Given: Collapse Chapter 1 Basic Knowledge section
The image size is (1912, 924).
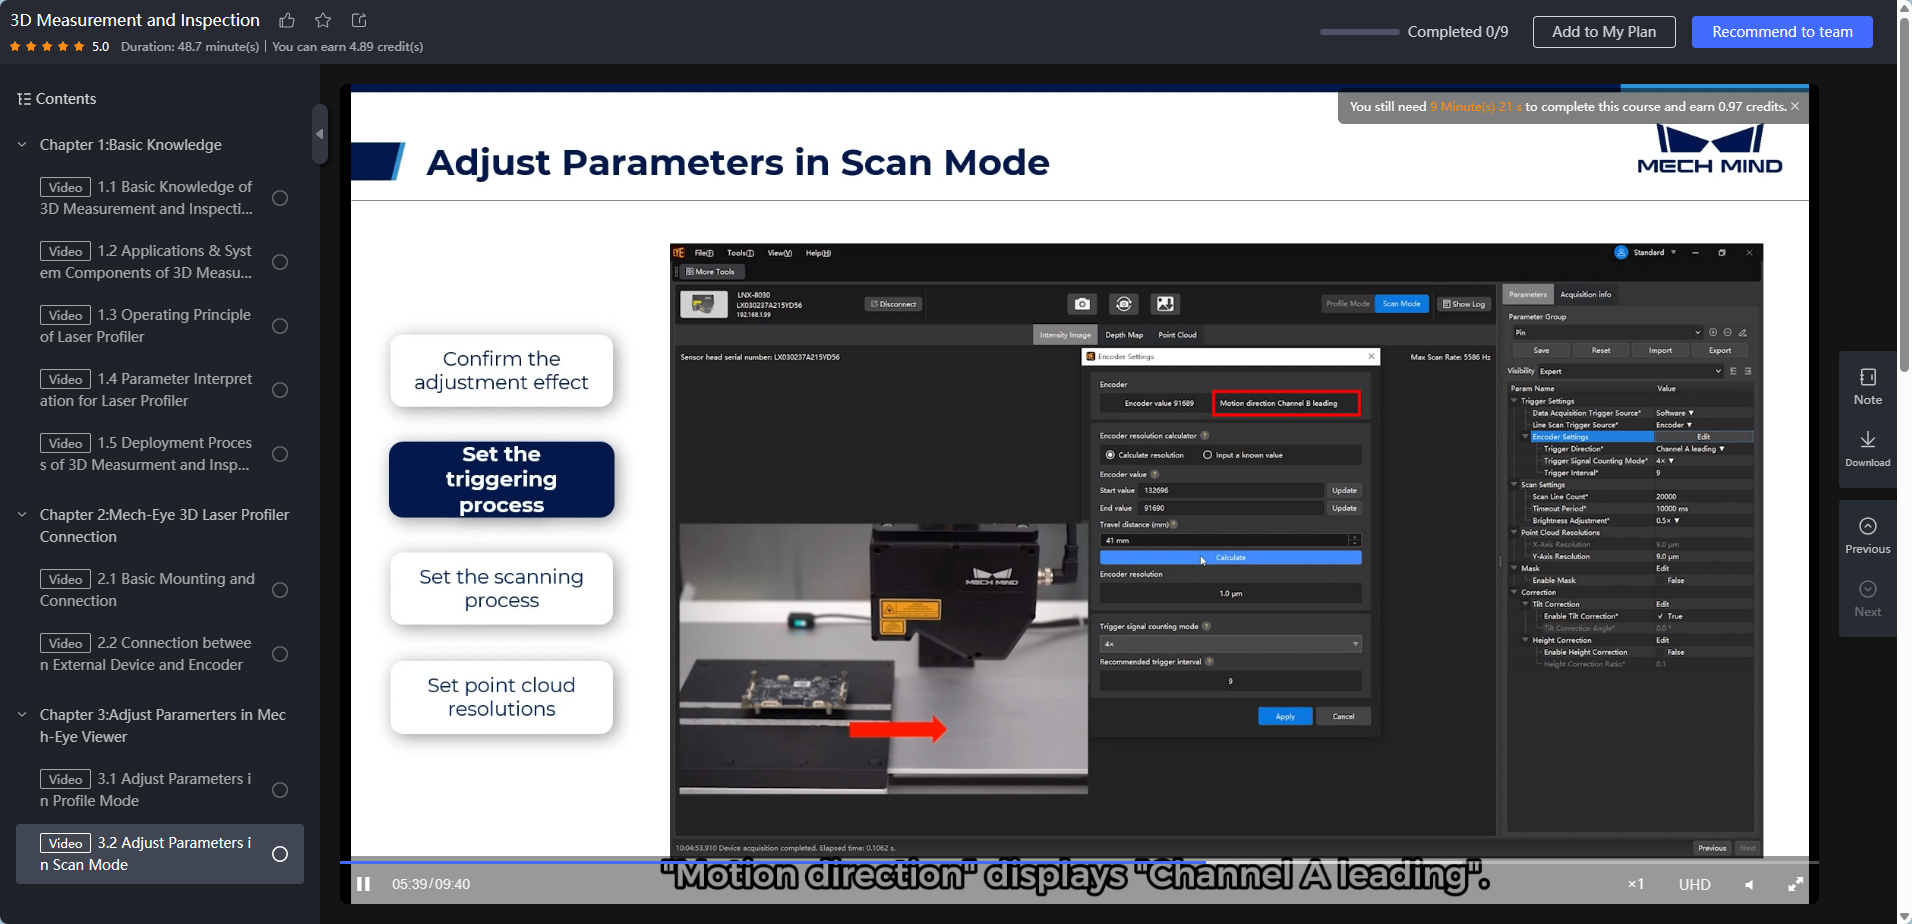Looking at the screenshot, I should (x=22, y=145).
